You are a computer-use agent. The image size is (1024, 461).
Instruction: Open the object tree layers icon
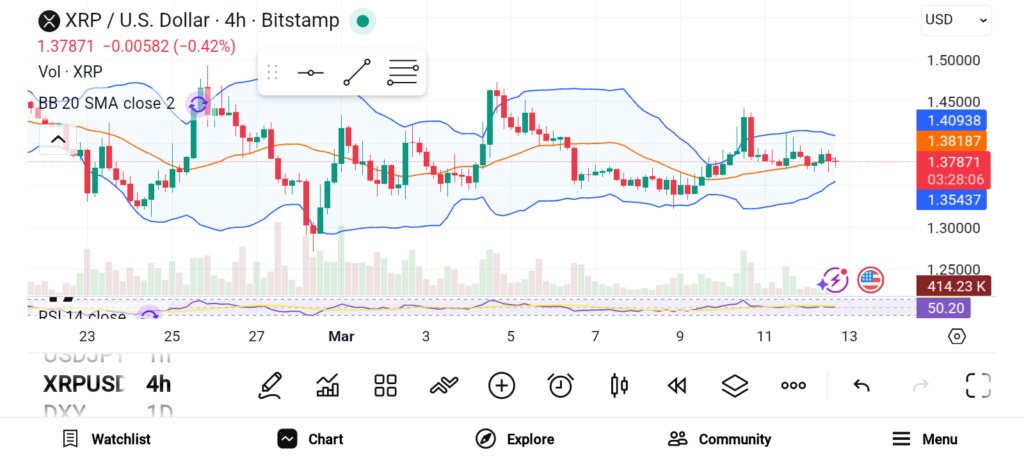(x=735, y=385)
